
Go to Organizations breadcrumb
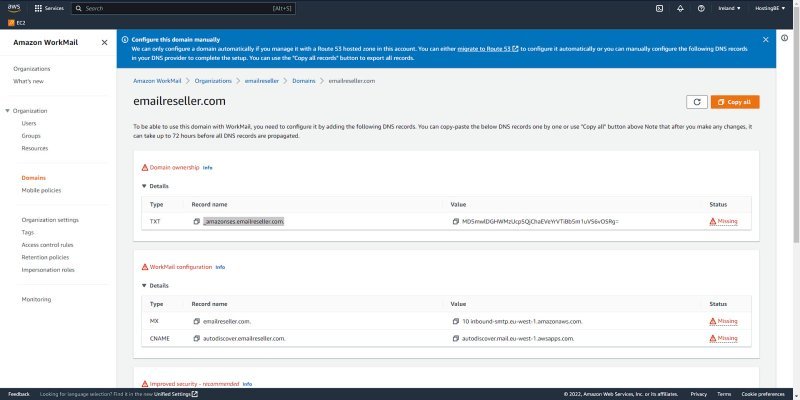point(213,81)
